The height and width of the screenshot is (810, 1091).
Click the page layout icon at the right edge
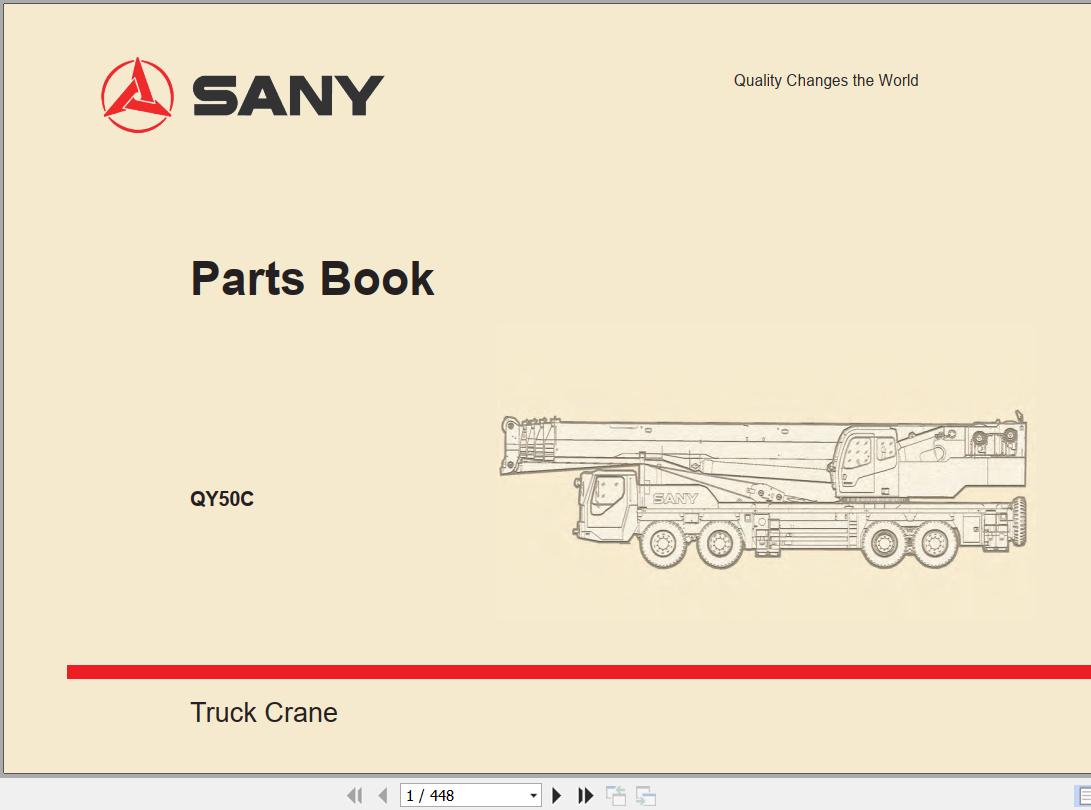[1083, 795]
